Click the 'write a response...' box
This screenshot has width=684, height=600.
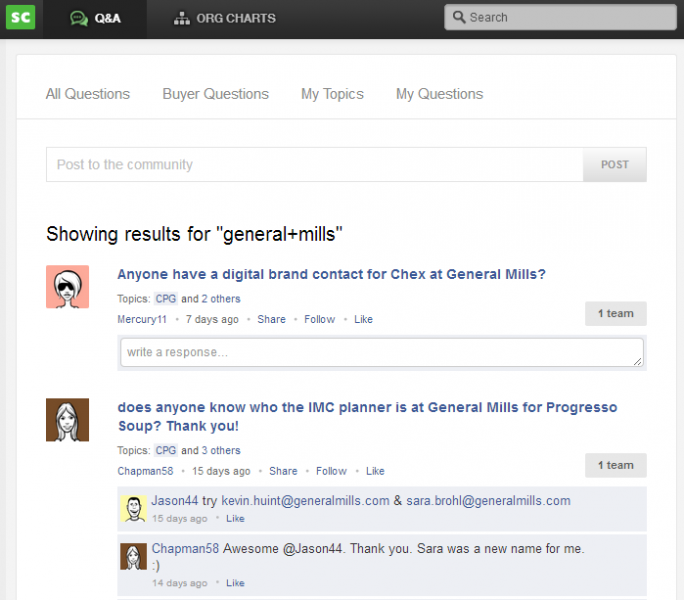tap(382, 353)
